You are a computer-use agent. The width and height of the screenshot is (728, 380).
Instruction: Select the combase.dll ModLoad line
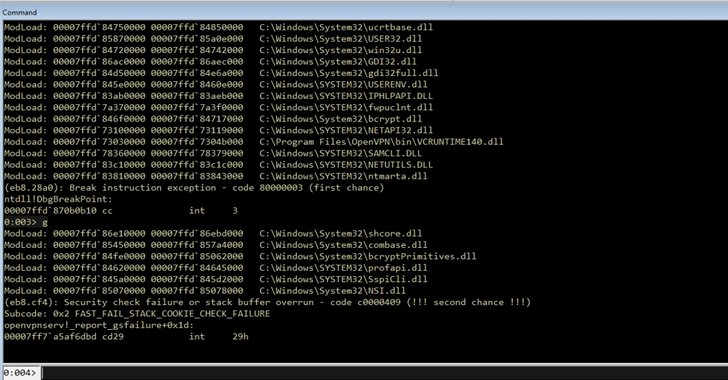click(x=215, y=245)
